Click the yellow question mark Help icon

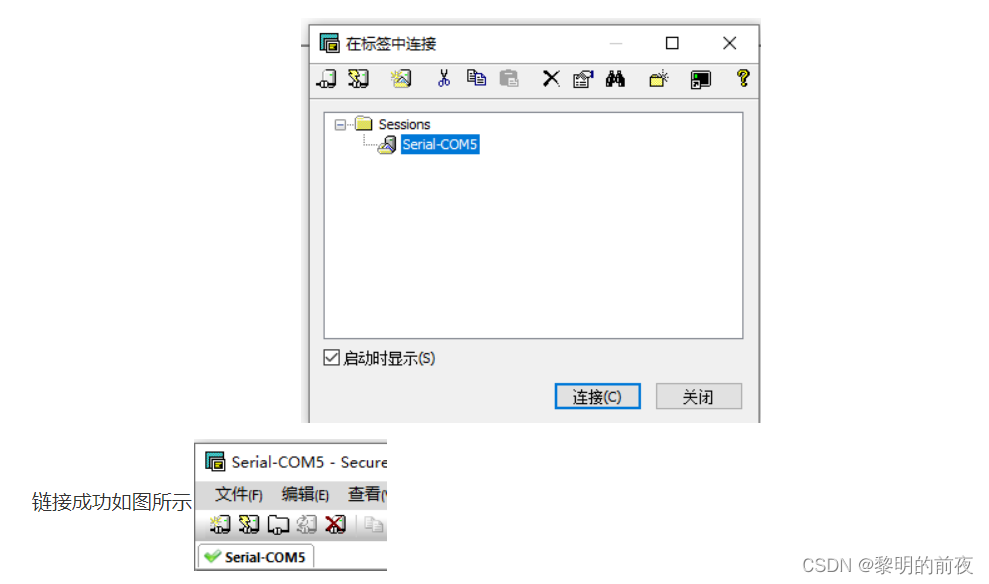743,78
